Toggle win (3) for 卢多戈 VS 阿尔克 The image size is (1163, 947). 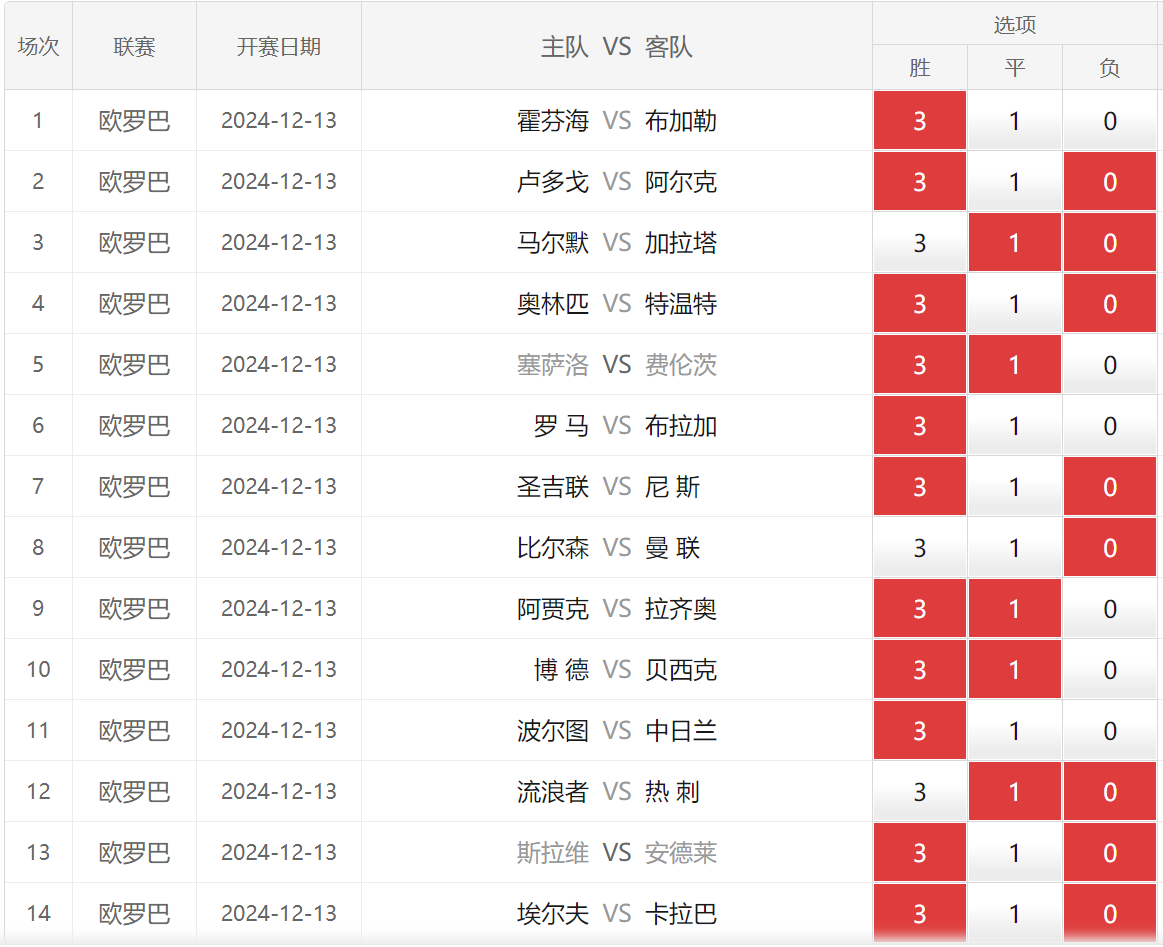920,182
